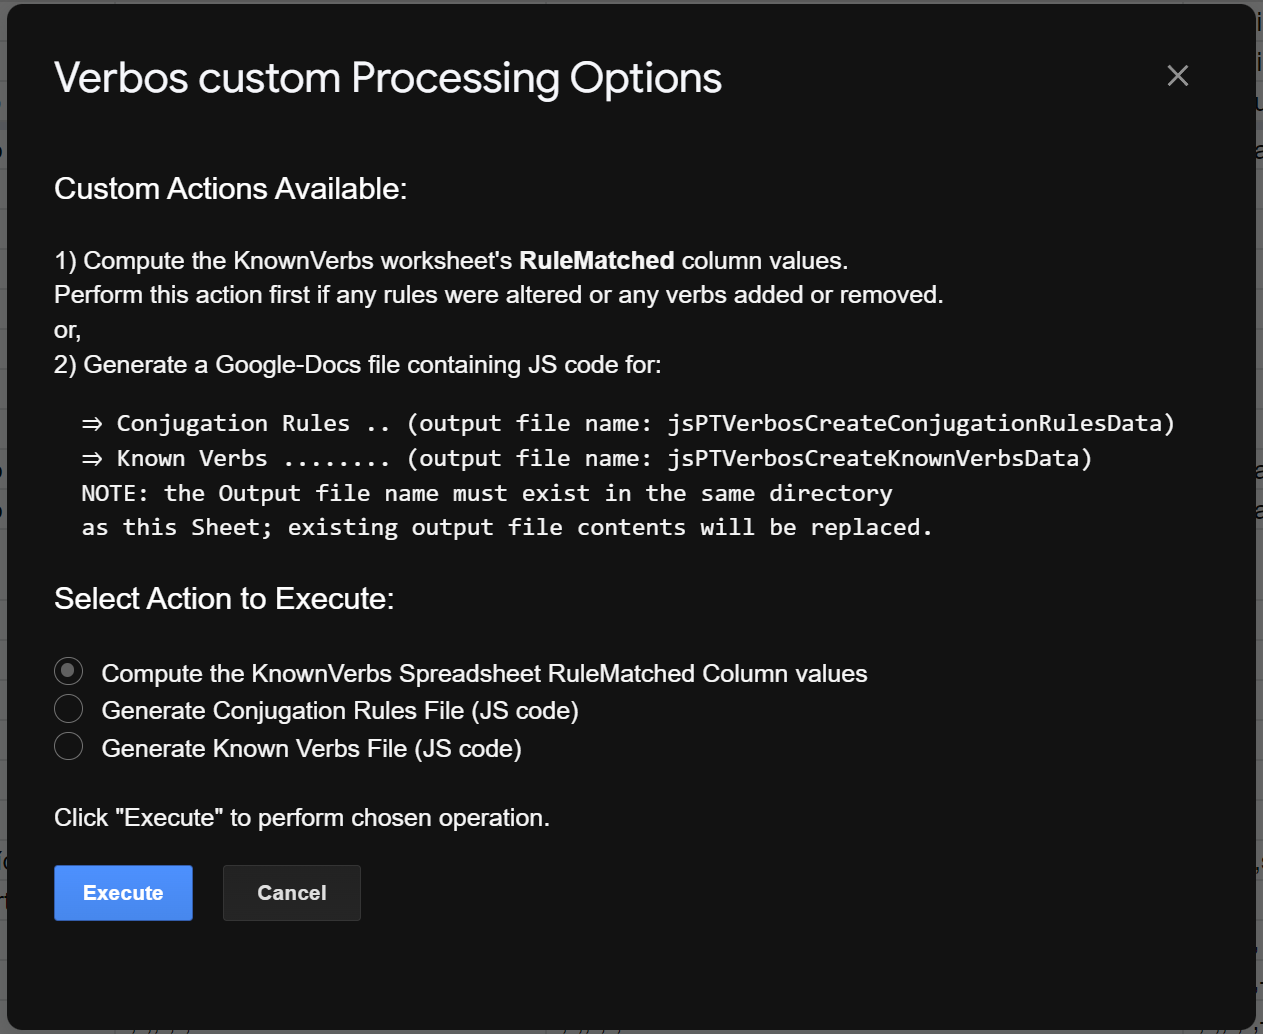Choose the Generate Conjugation Rules File radio button
The width and height of the screenshot is (1263, 1034).
pos(68,709)
